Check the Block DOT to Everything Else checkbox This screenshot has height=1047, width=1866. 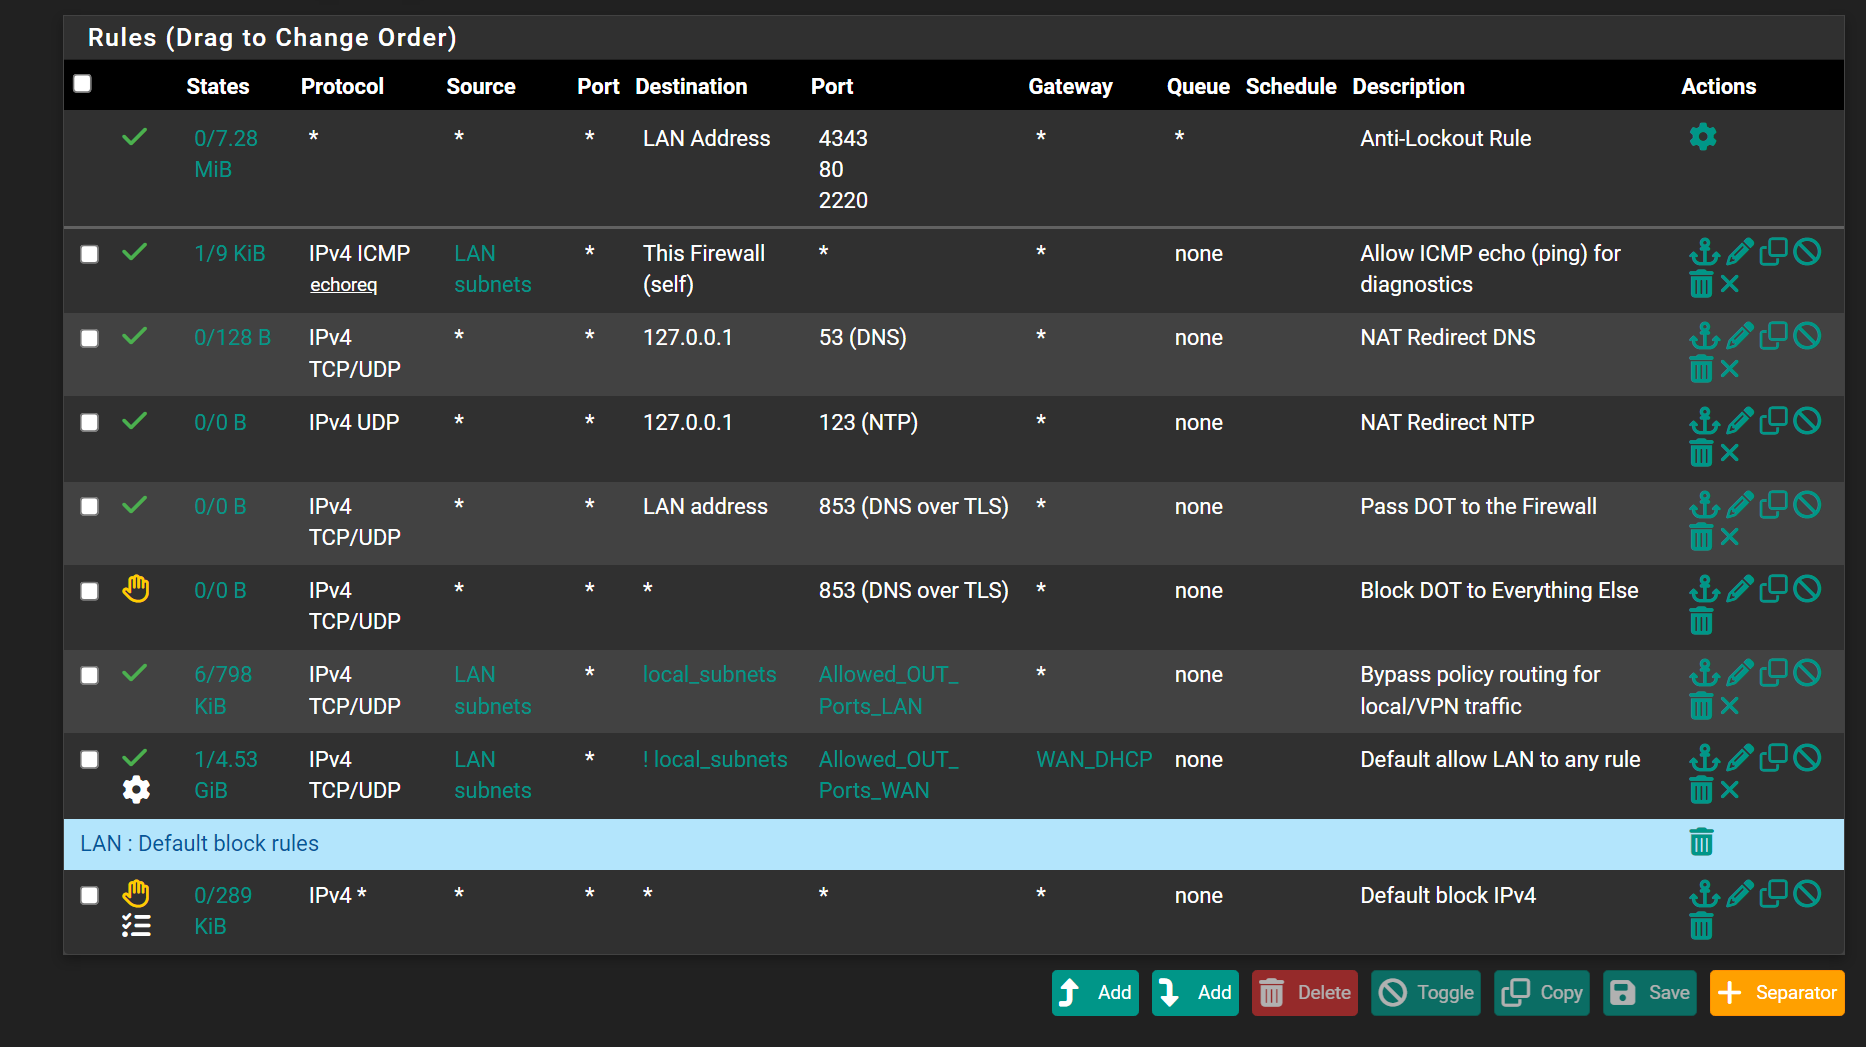[x=90, y=591]
